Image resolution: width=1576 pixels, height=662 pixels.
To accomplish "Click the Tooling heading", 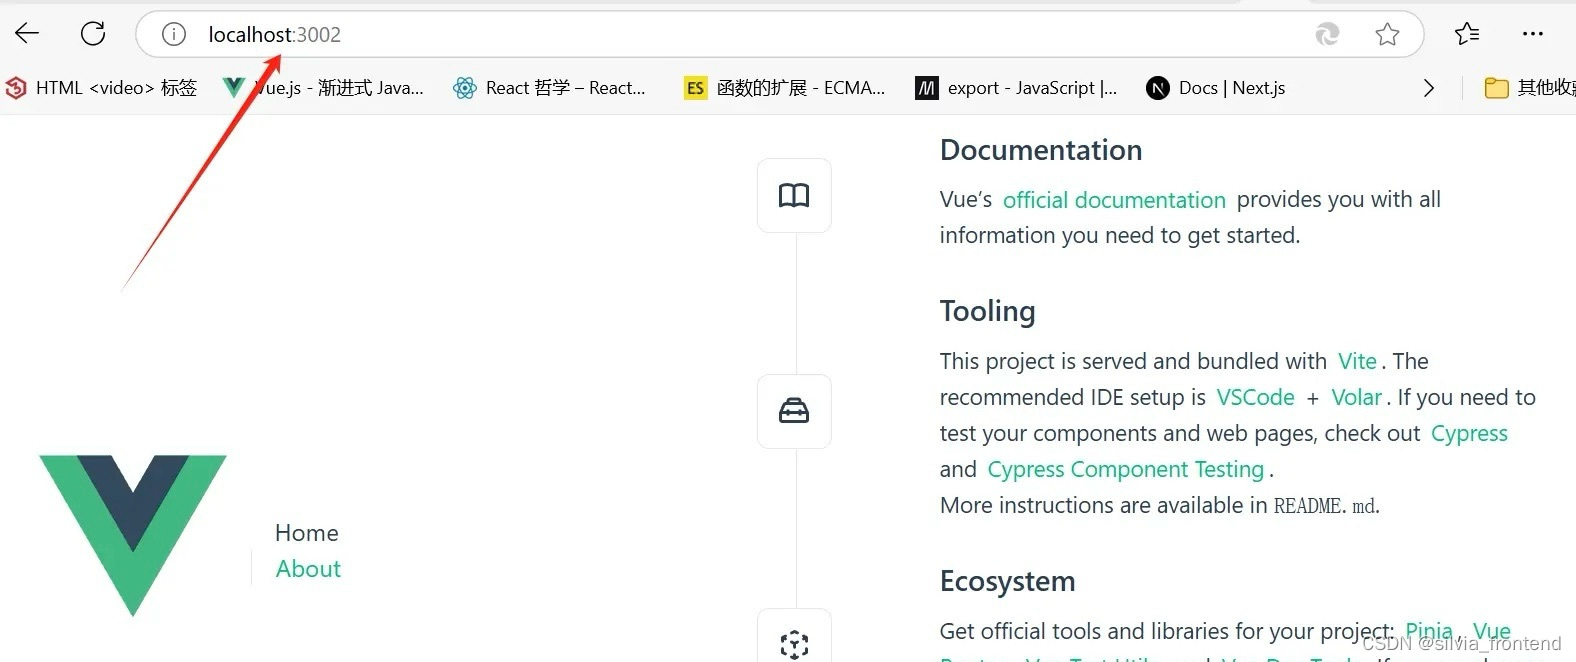I will coord(987,311).
